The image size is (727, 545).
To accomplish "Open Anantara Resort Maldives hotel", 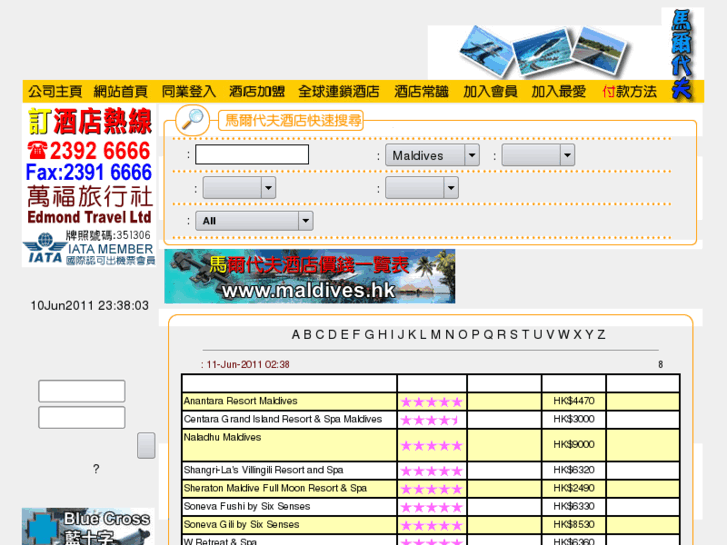I will pos(240,401).
